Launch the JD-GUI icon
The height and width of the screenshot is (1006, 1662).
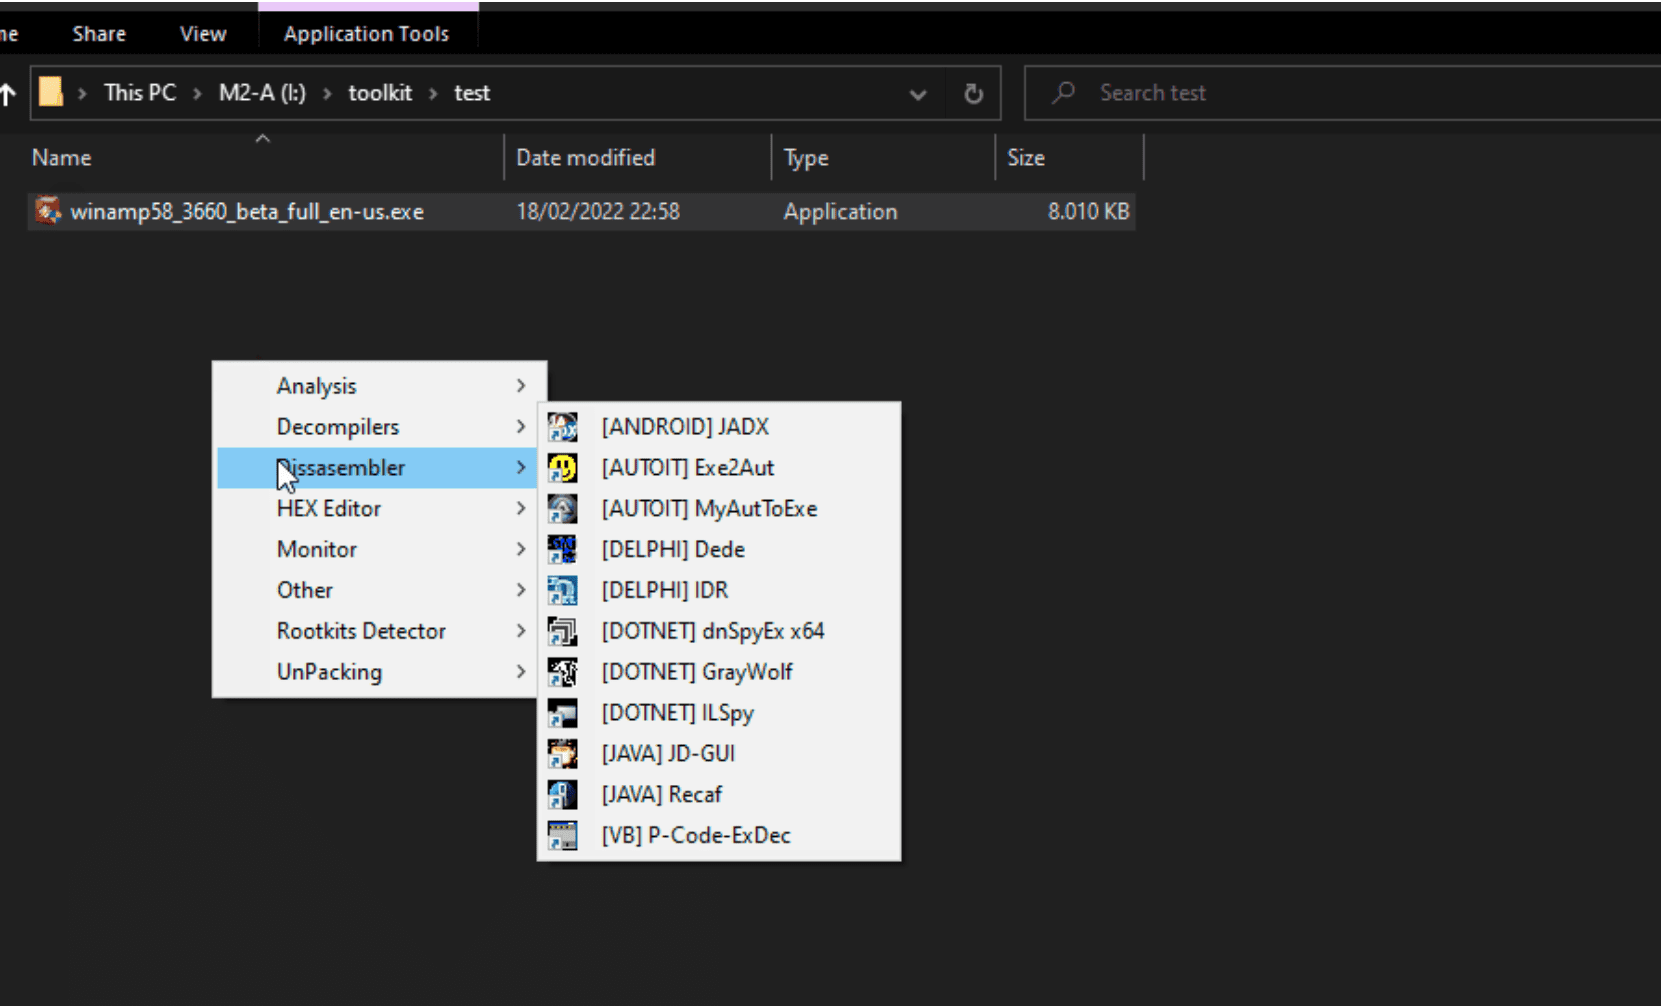(x=563, y=754)
